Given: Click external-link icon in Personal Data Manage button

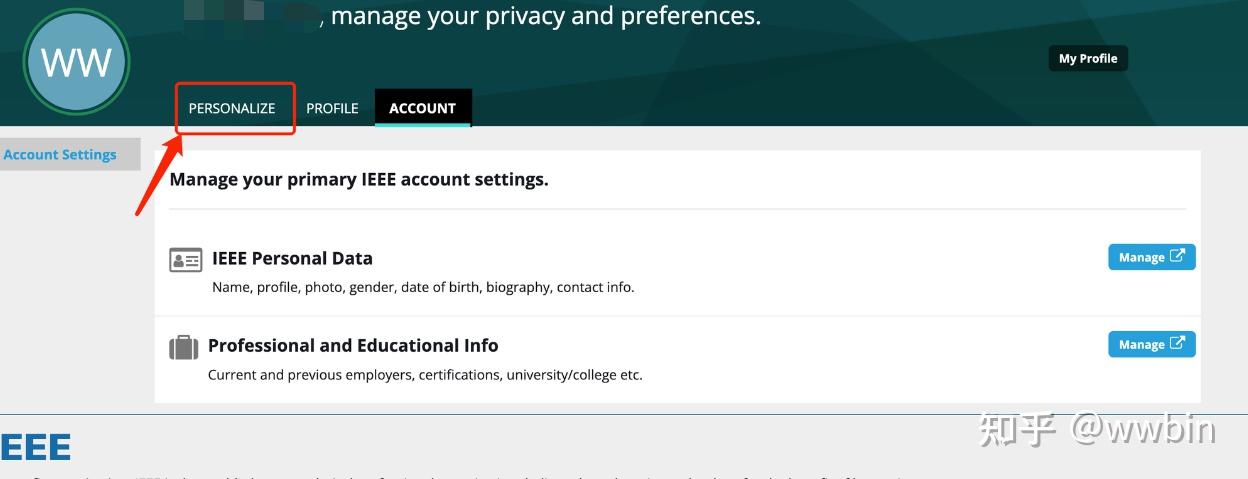Looking at the screenshot, I should pyautogui.click(x=1178, y=256).
